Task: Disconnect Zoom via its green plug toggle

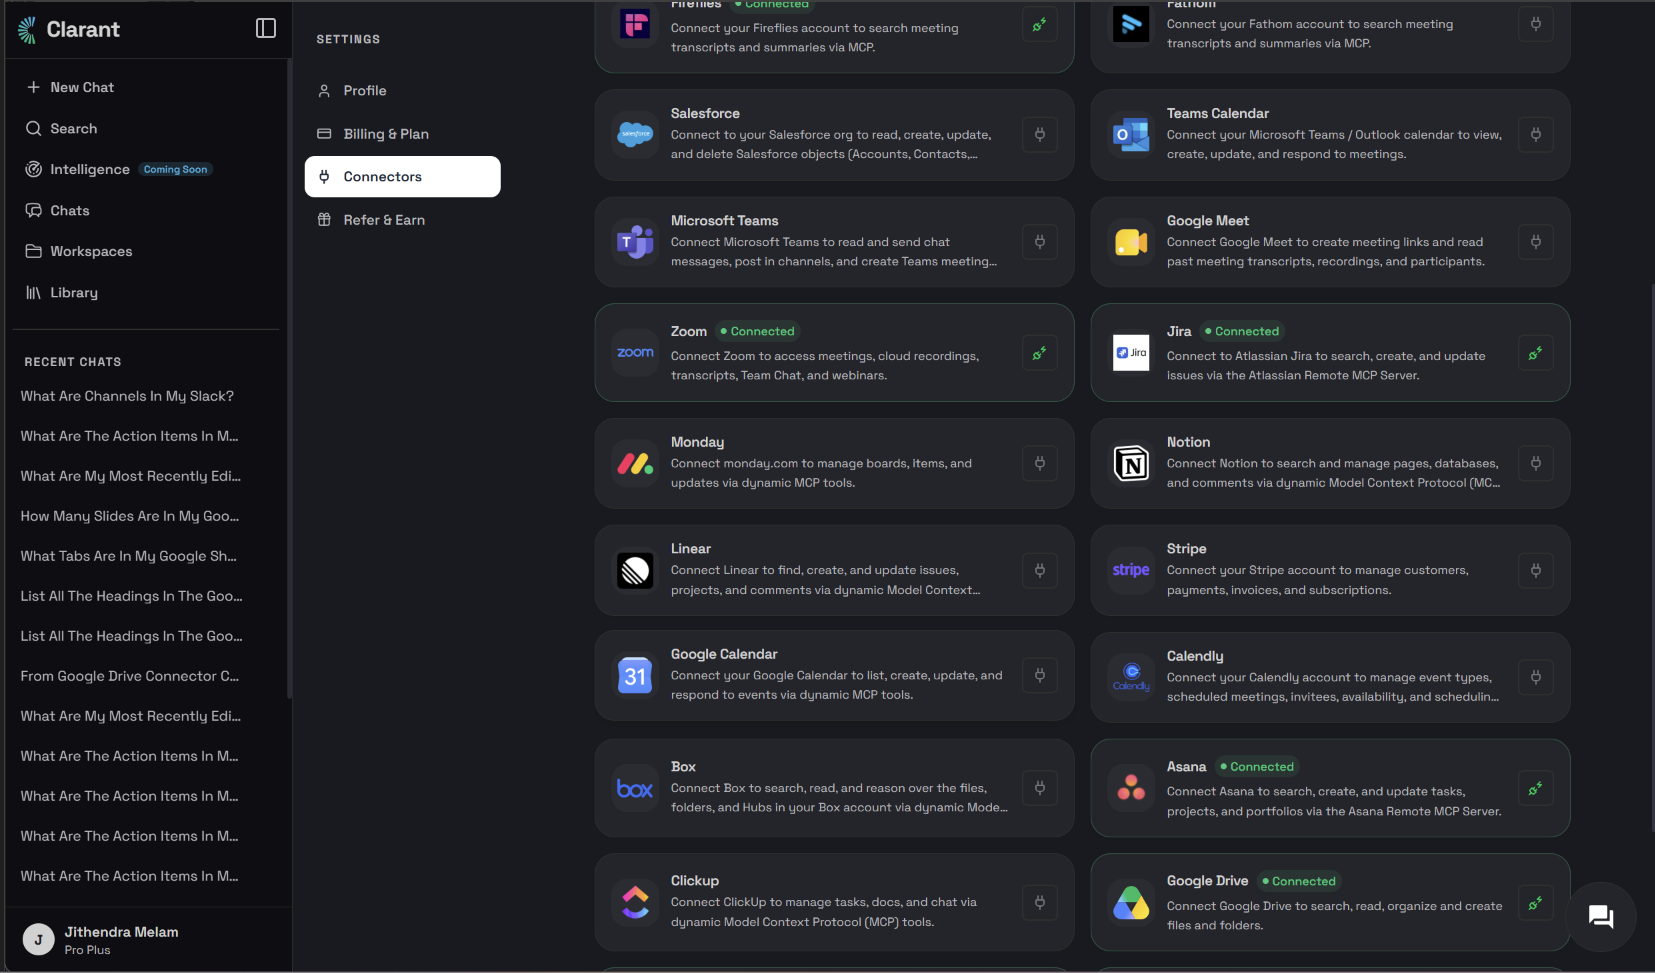Action: (x=1040, y=353)
